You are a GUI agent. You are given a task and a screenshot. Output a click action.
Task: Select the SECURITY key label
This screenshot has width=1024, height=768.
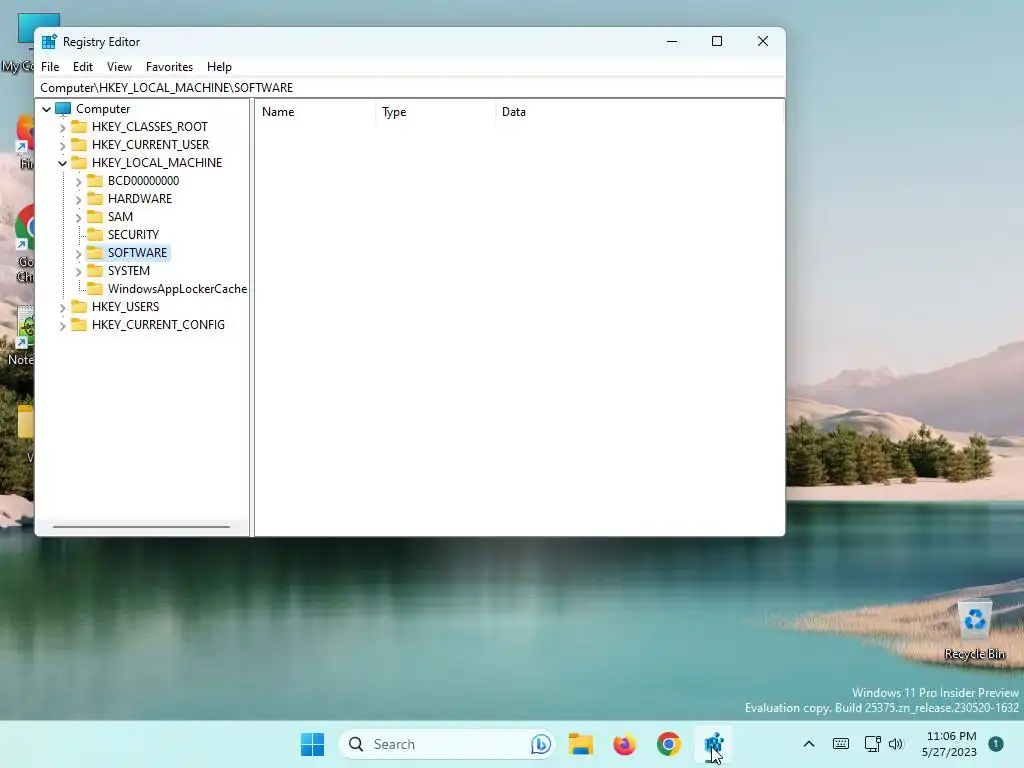(133, 234)
